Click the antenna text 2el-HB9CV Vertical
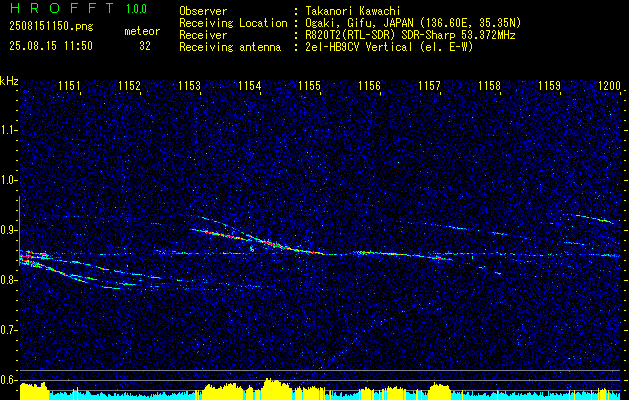Screen dimensions: 629x400 click(359, 47)
